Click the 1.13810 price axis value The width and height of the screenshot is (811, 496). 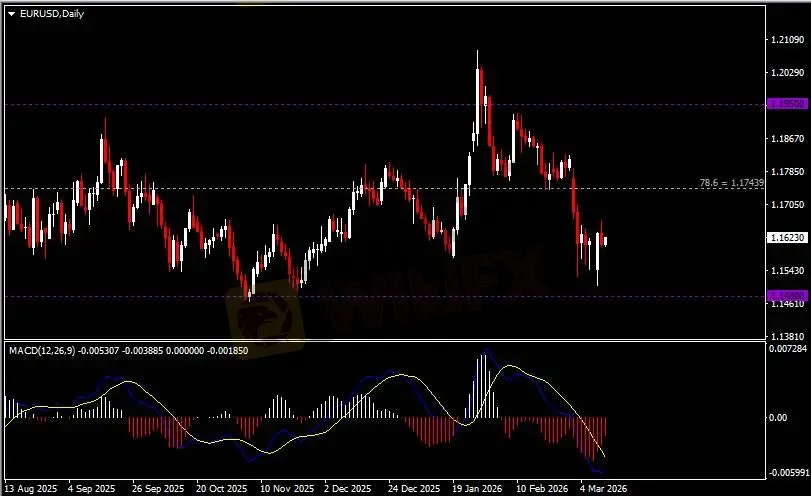[x=787, y=336]
